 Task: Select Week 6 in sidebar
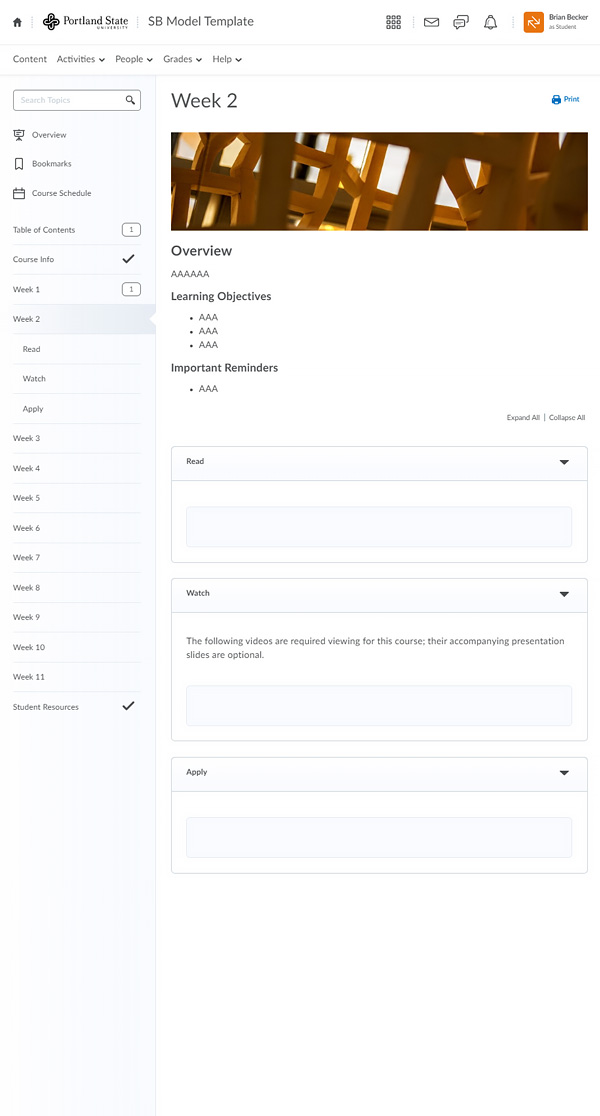click(77, 528)
